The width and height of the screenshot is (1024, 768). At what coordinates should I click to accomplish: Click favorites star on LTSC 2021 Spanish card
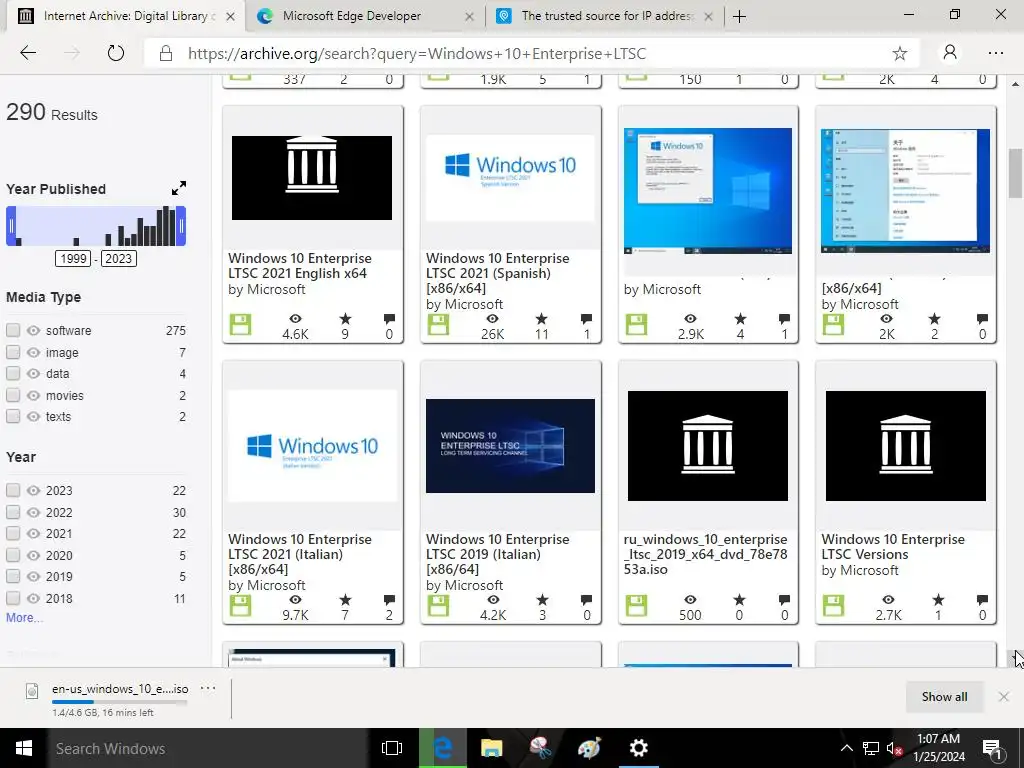point(541,319)
